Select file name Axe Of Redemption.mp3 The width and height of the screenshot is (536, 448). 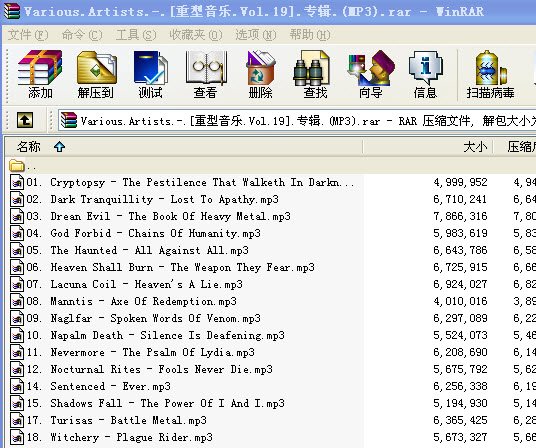click(174, 301)
